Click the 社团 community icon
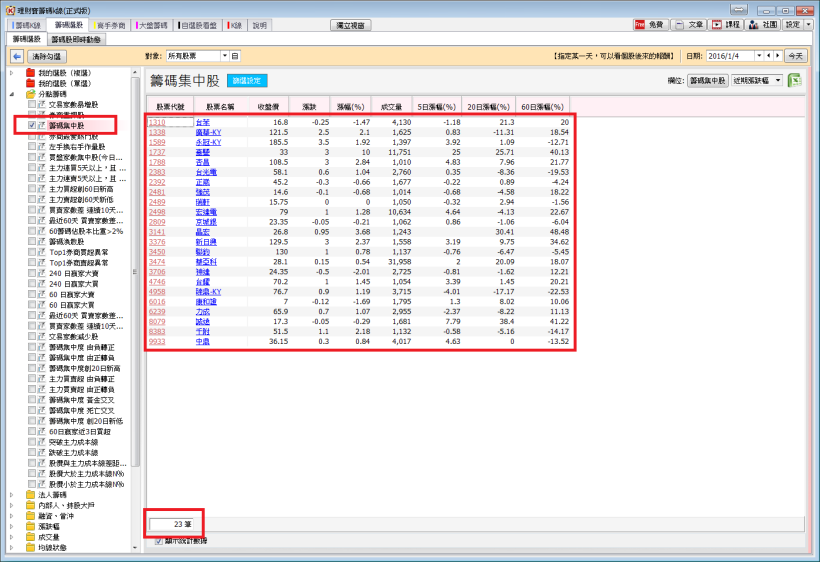 click(765, 24)
